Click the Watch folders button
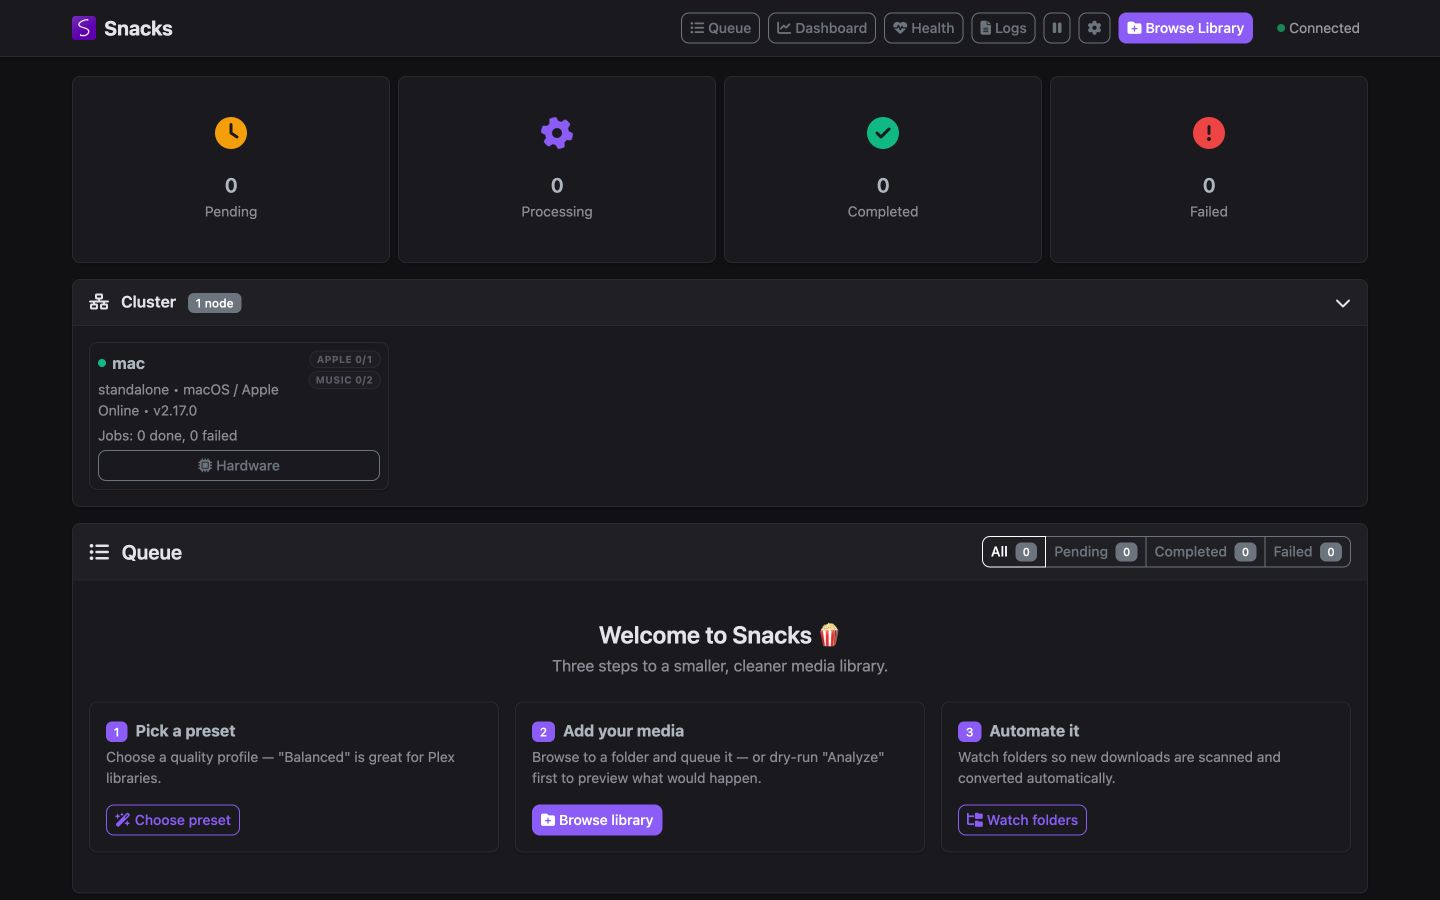This screenshot has height=900, width=1440. click(1022, 820)
